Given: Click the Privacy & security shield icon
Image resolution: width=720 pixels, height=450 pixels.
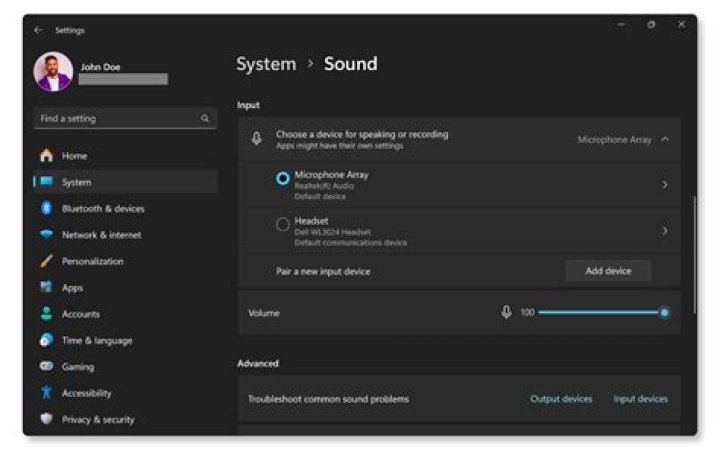Looking at the screenshot, I should 46,420.
